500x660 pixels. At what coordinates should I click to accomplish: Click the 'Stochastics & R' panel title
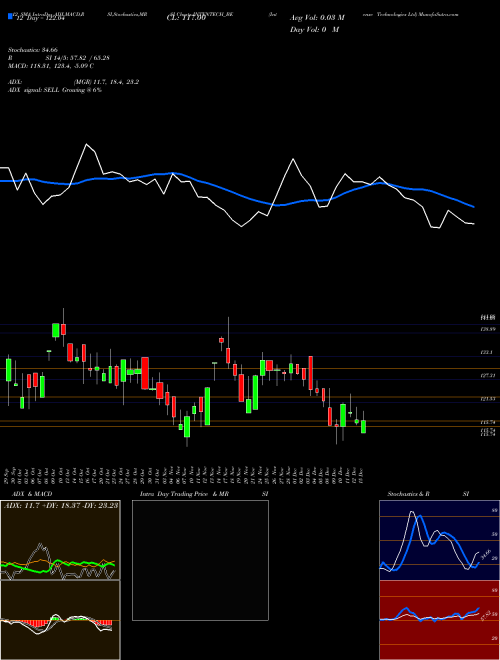click(408, 494)
